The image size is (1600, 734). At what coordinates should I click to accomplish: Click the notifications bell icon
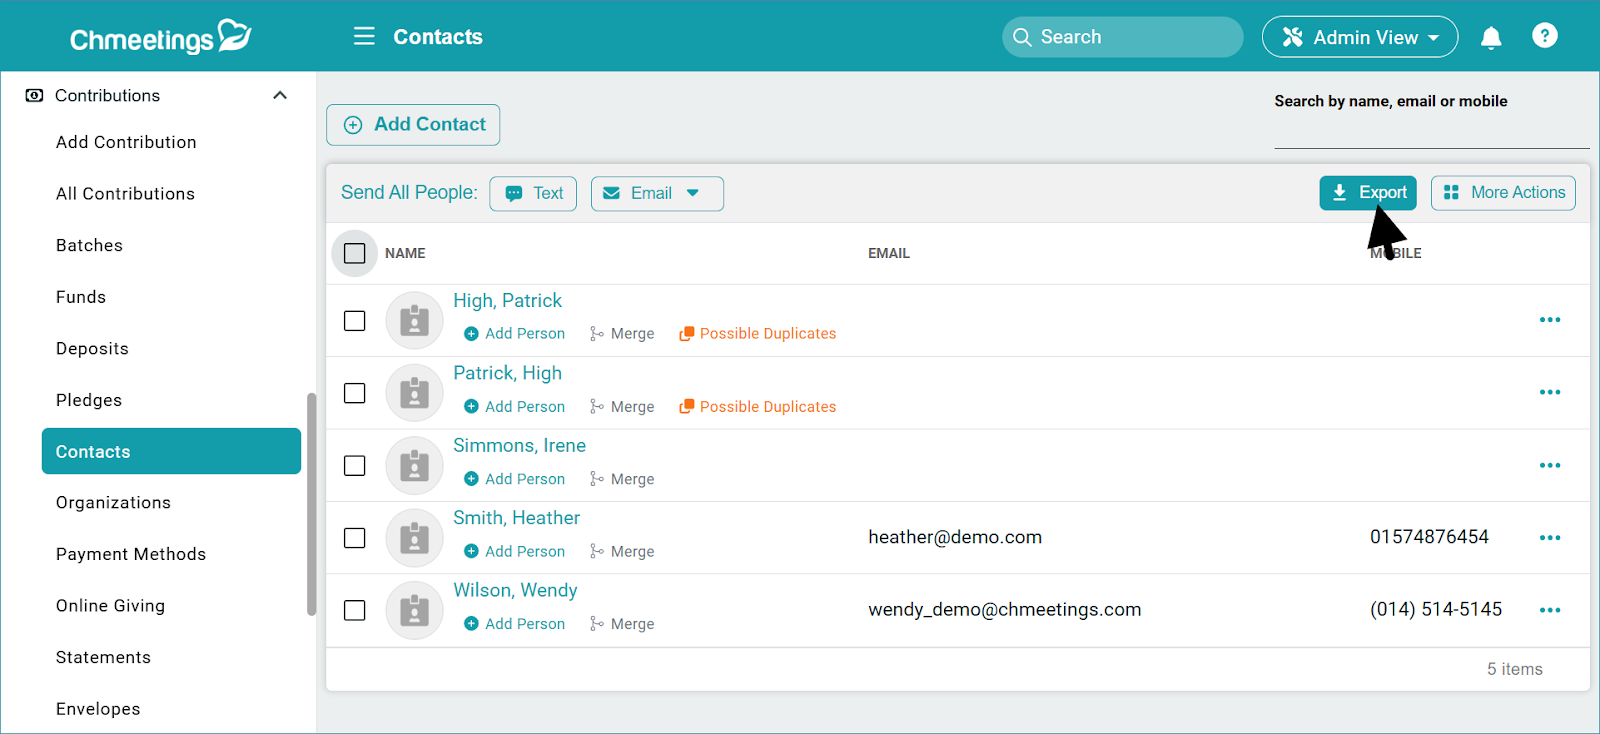(1490, 38)
